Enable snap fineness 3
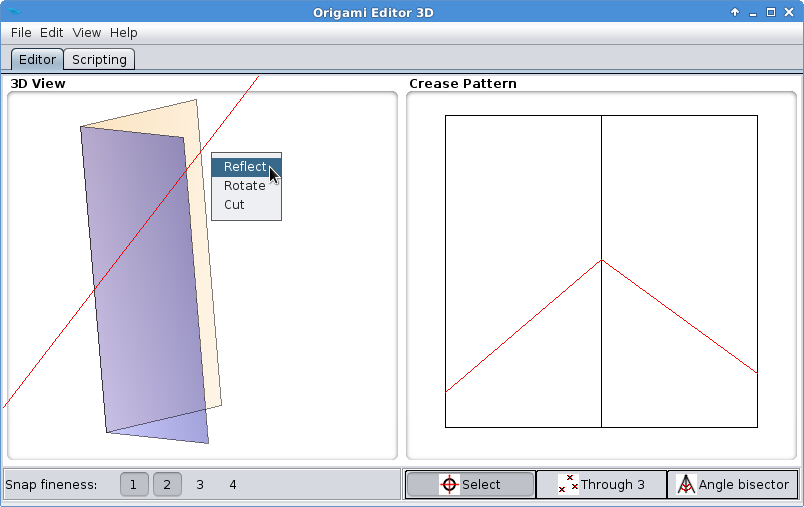The height and width of the screenshot is (507, 804). tap(200, 485)
